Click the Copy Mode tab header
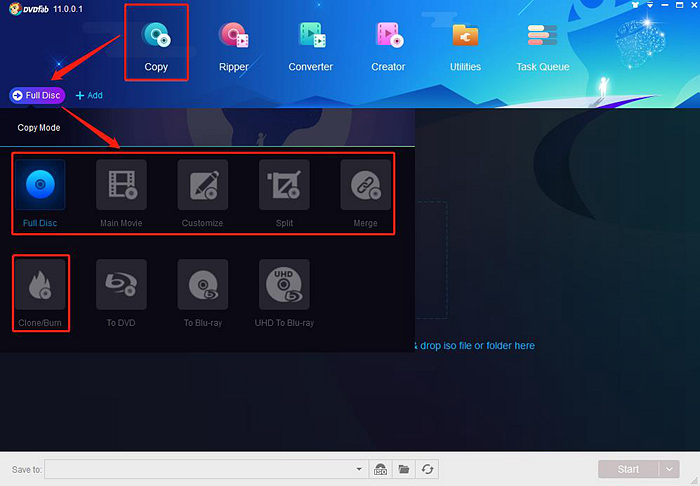Image resolution: width=700 pixels, height=486 pixels. 39,128
